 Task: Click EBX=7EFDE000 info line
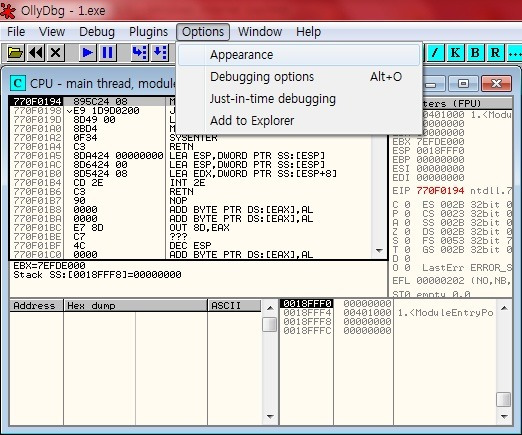pos(49,266)
